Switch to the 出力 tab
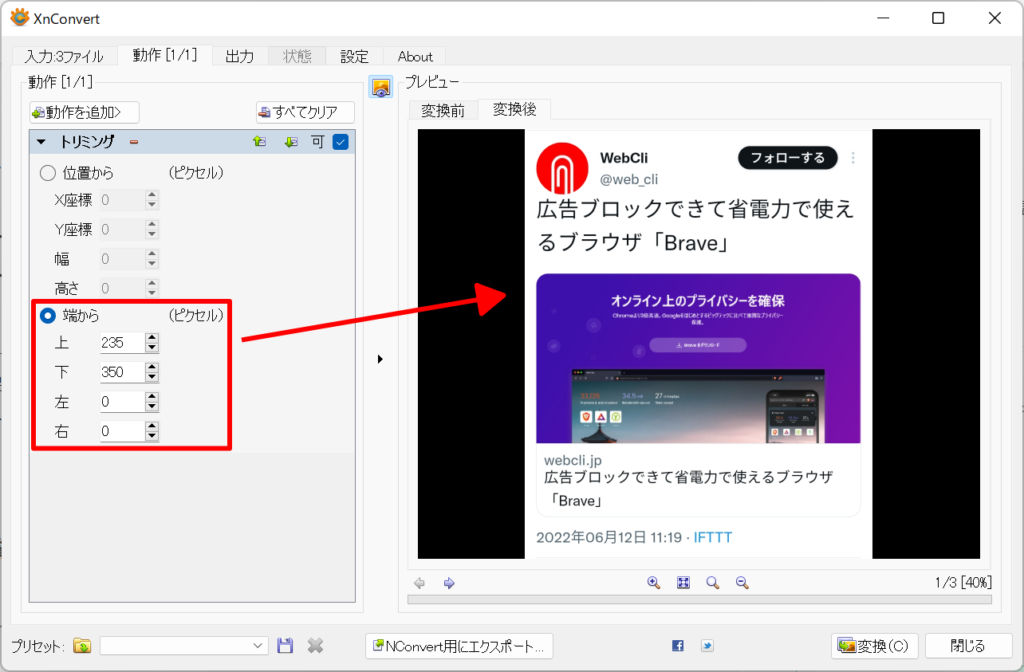Viewport: 1024px width, 672px height. (238, 56)
